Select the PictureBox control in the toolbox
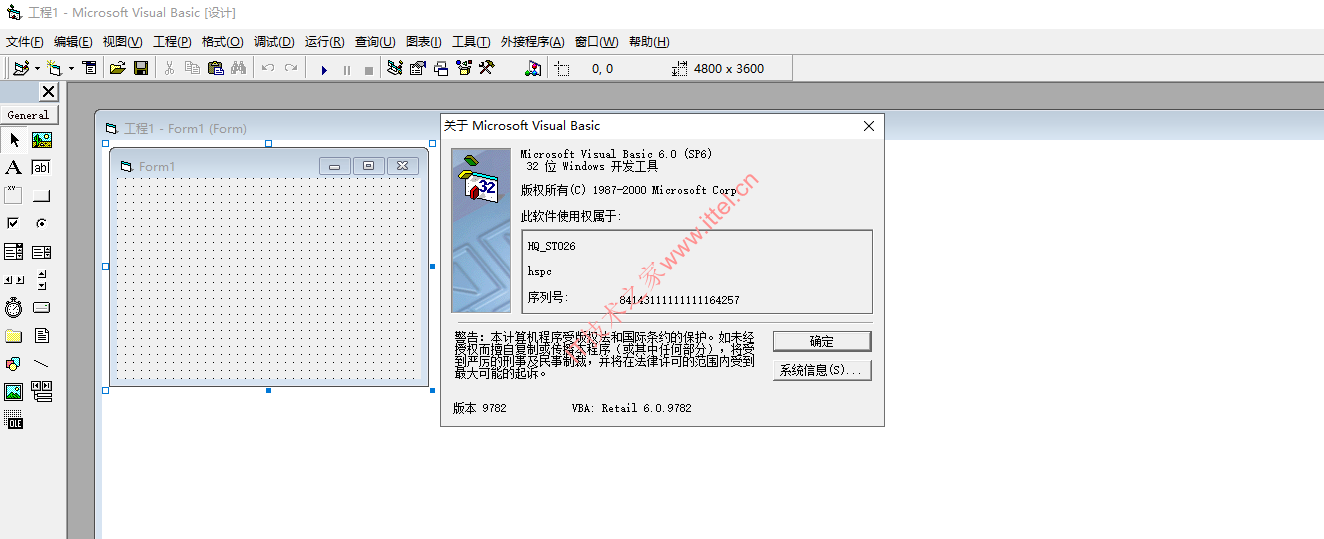The height and width of the screenshot is (539, 1324). click(x=42, y=140)
